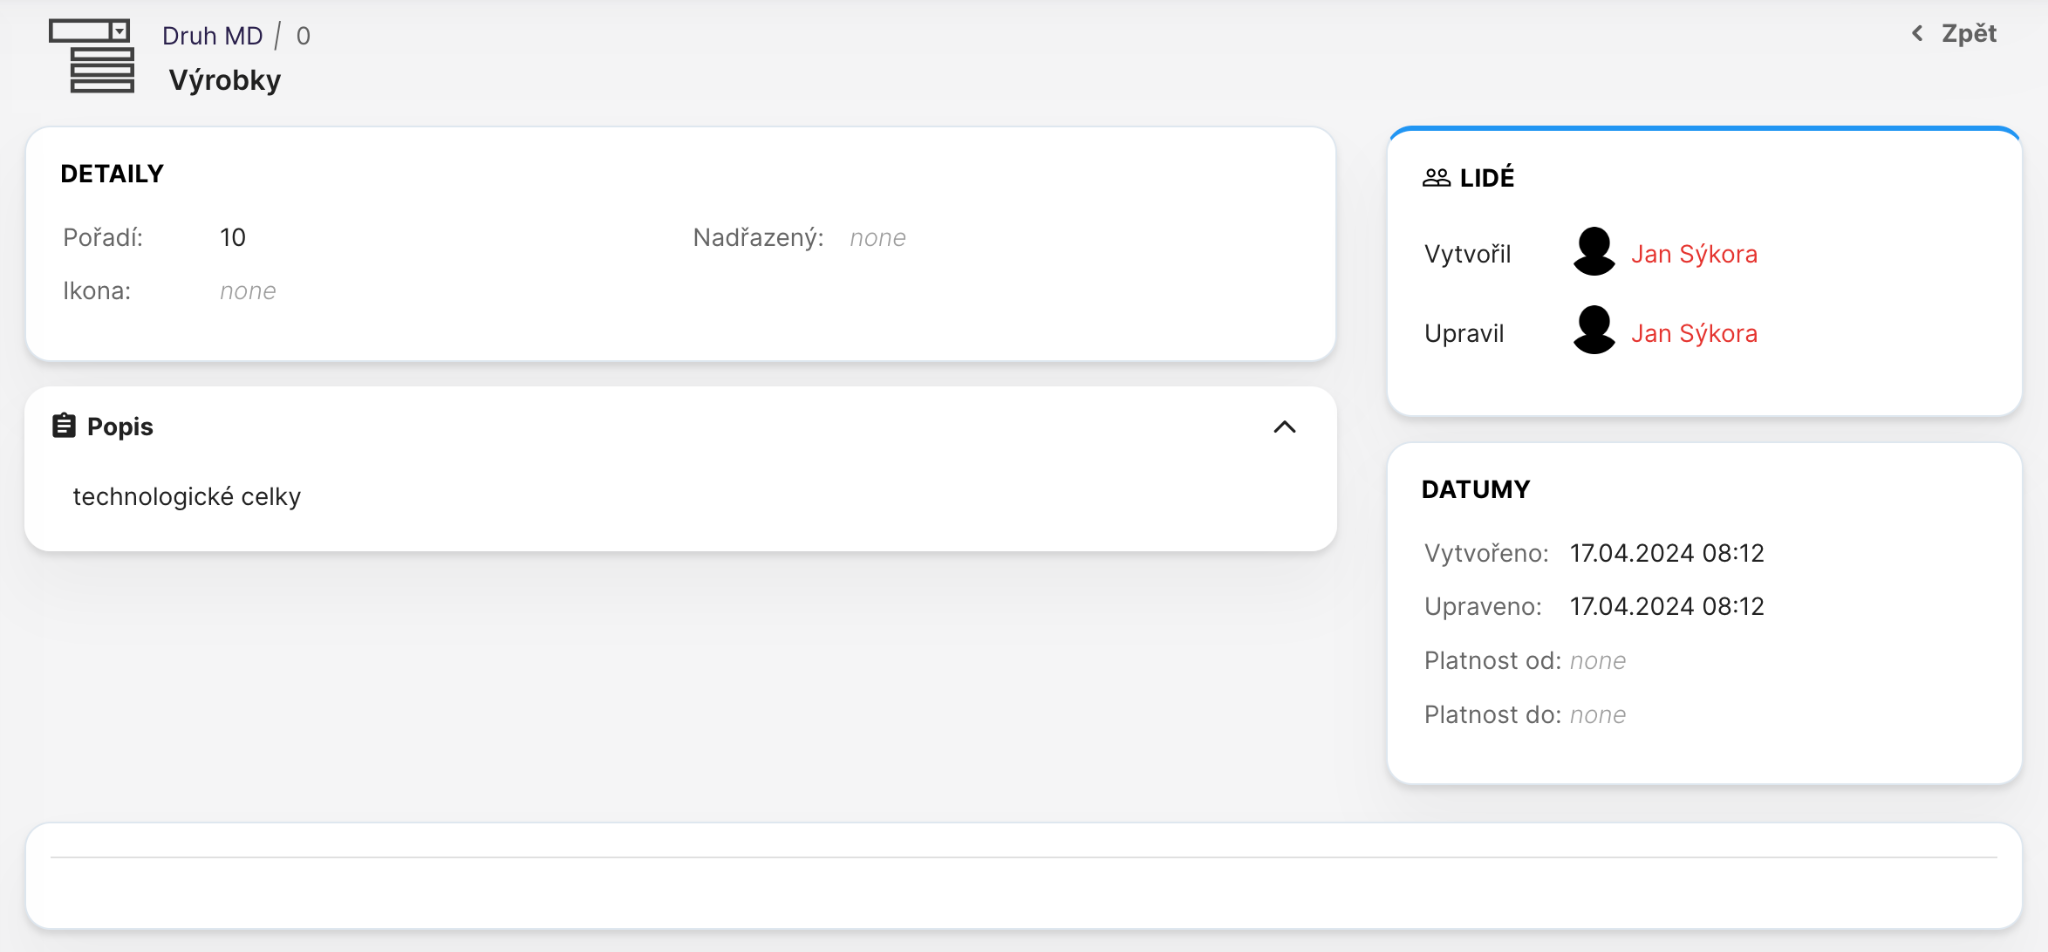The height and width of the screenshot is (952, 2048).
Task: Click the breadcrumb item 0
Action: pos(303,36)
